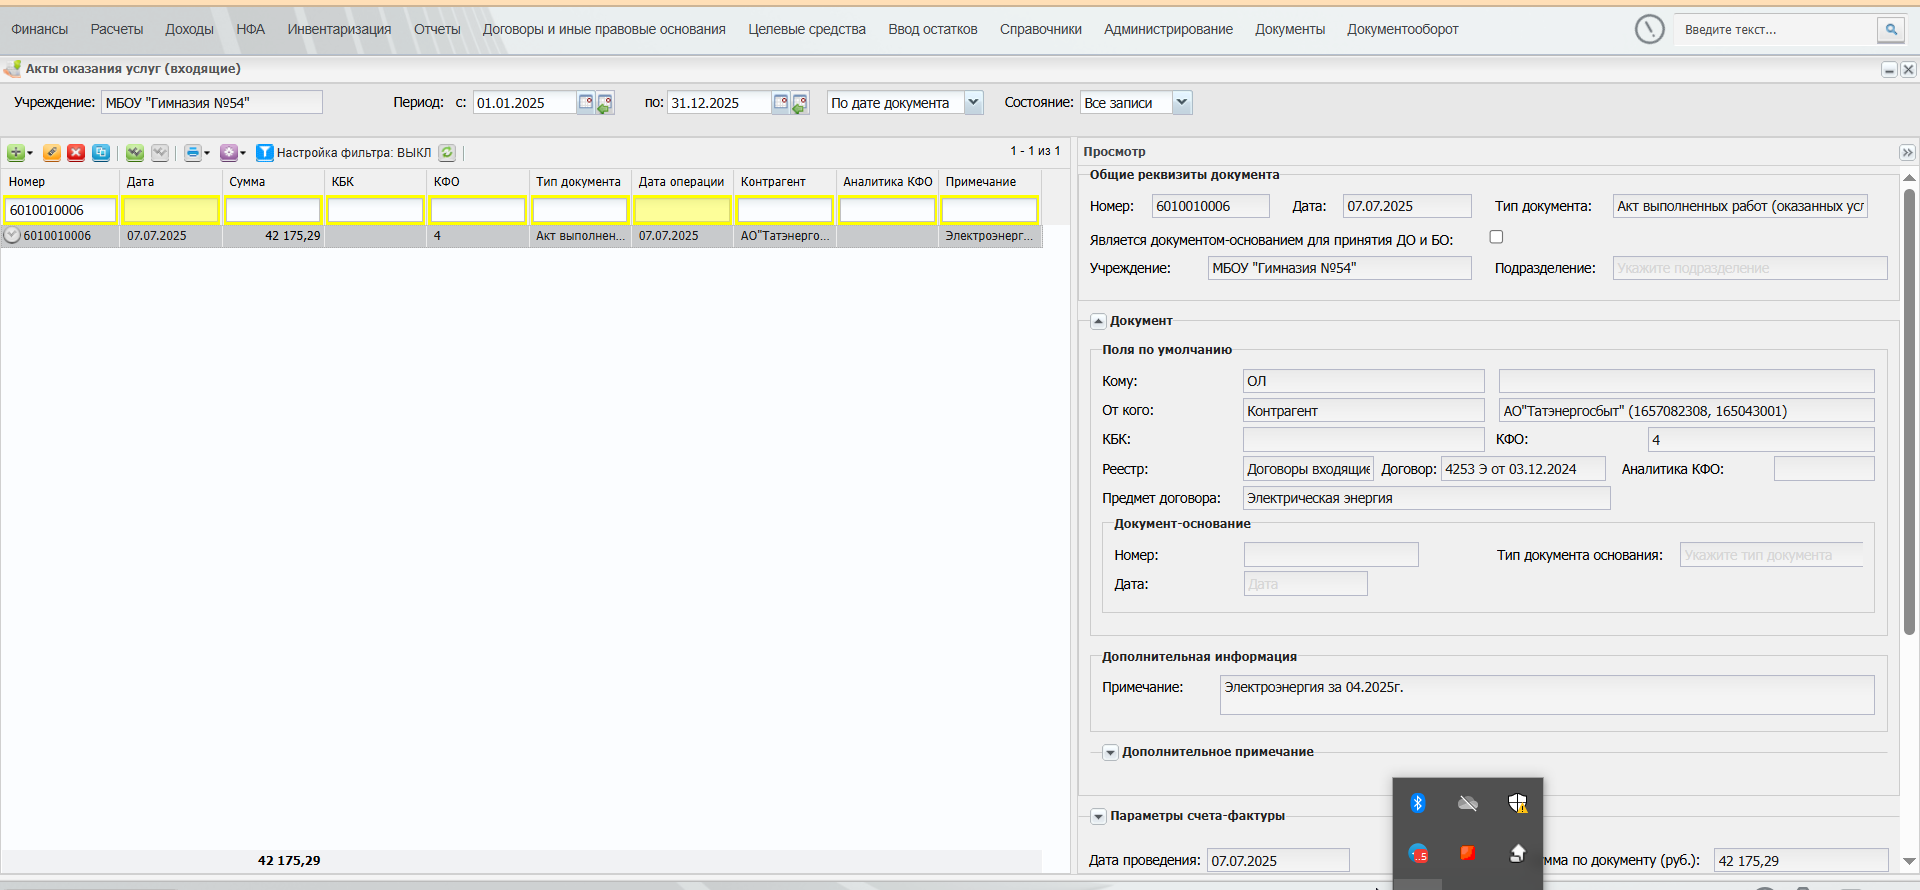Open the Финансы menu
Image resolution: width=1920 pixels, height=890 pixels.
click(40, 29)
